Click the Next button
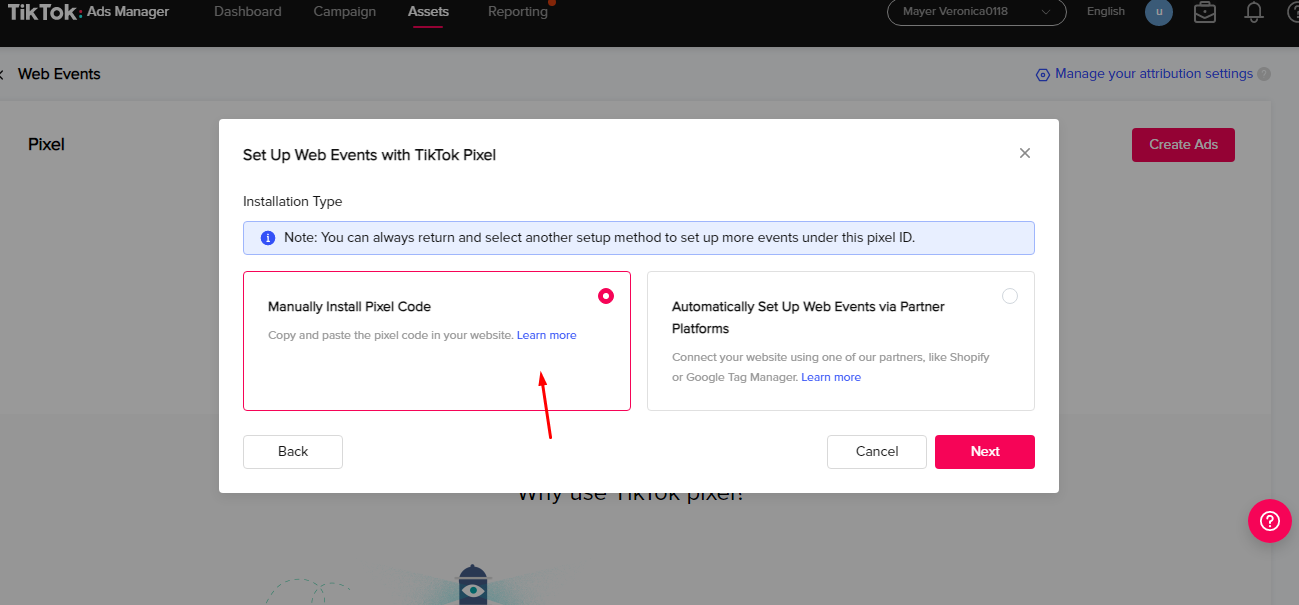This screenshot has width=1299, height=605. tap(985, 452)
